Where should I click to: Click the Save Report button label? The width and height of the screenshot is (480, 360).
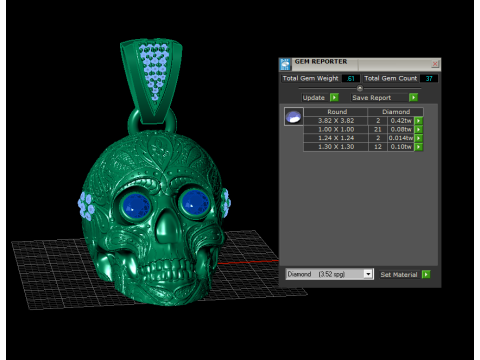click(x=372, y=98)
